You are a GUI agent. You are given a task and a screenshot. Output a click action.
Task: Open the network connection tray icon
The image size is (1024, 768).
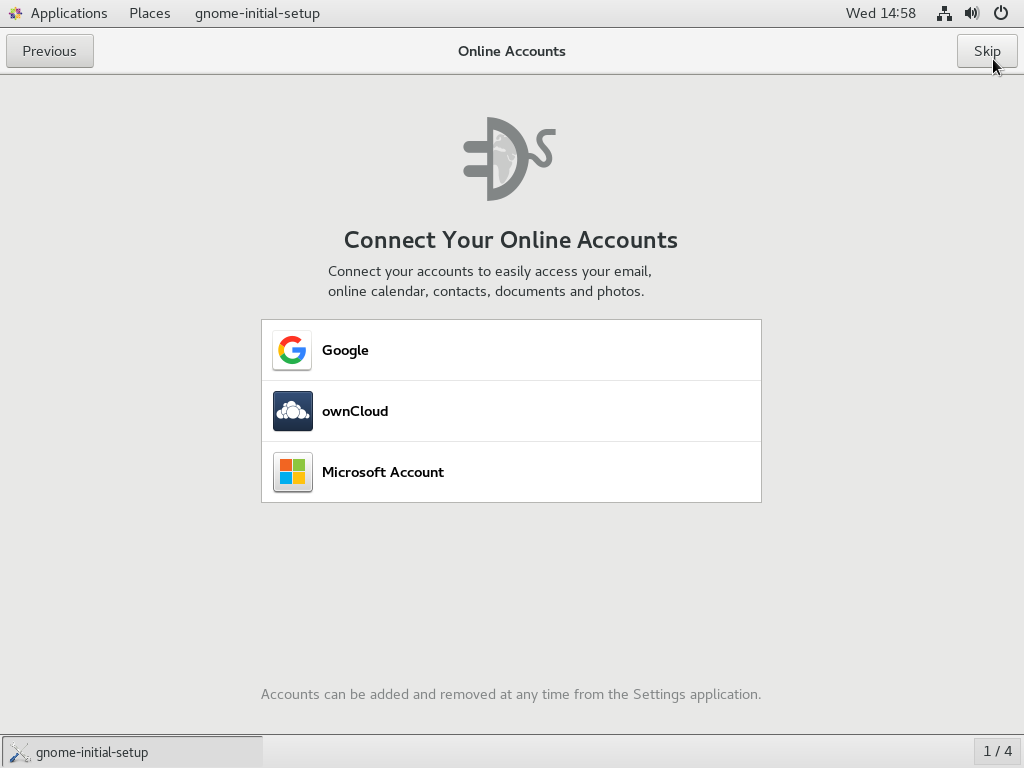(x=944, y=13)
